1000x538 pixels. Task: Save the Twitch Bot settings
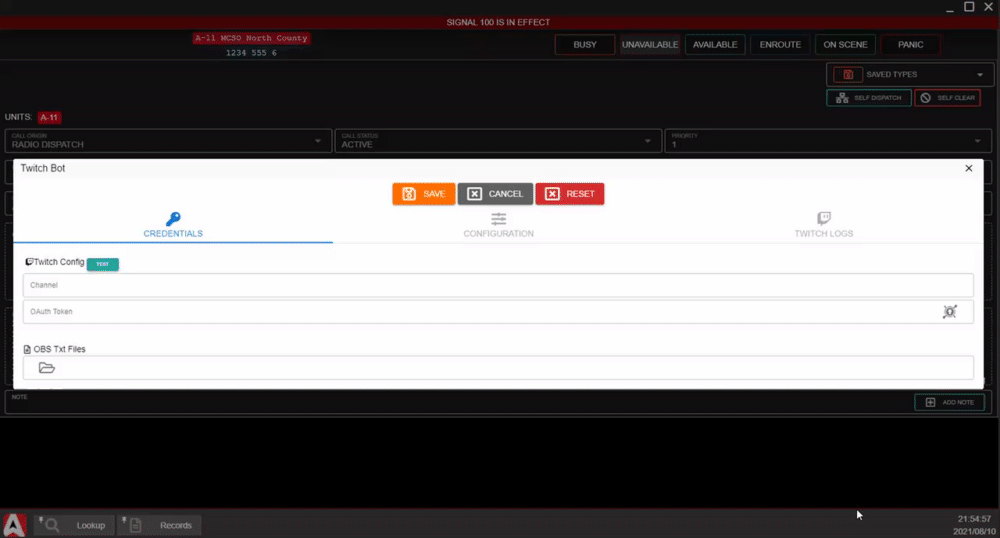(423, 194)
